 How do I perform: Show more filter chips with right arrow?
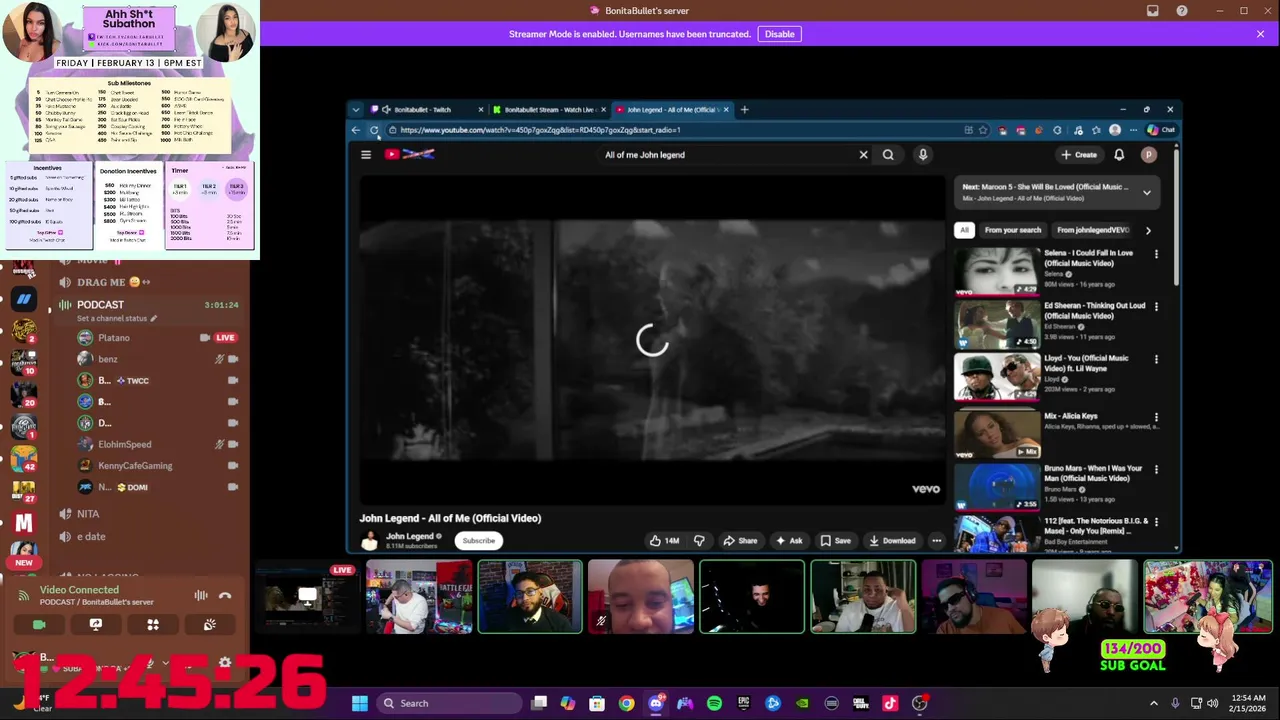[1148, 231]
